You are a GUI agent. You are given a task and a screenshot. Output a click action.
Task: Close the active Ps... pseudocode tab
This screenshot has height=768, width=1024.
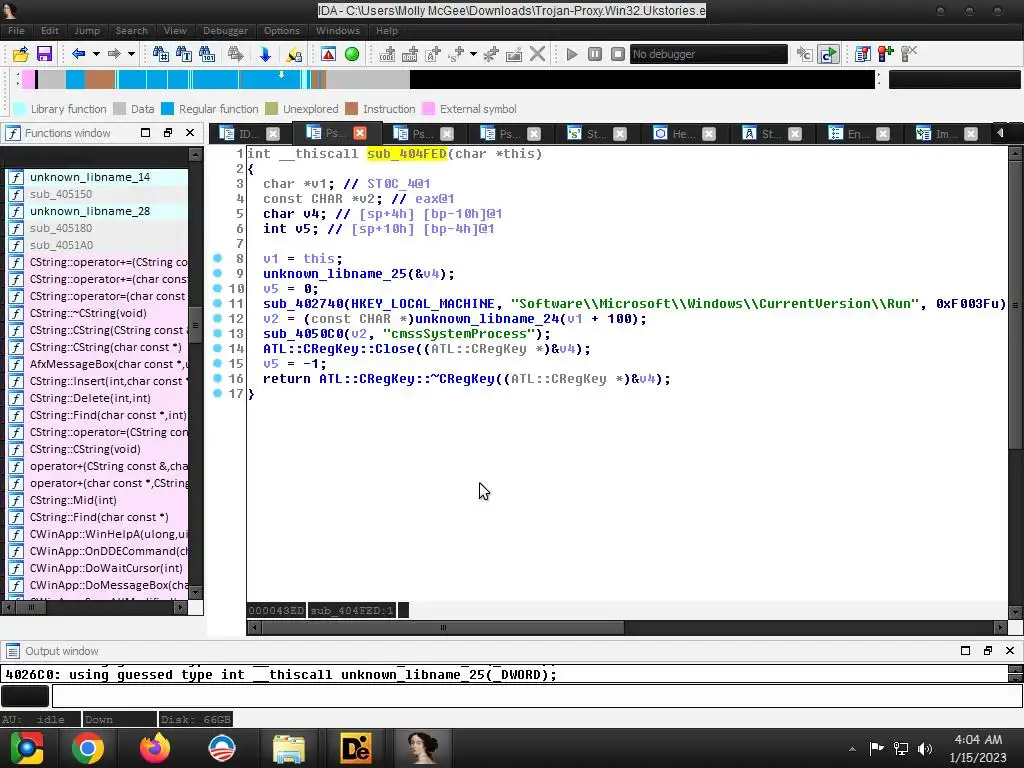pyautogui.click(x=360, y=133)
